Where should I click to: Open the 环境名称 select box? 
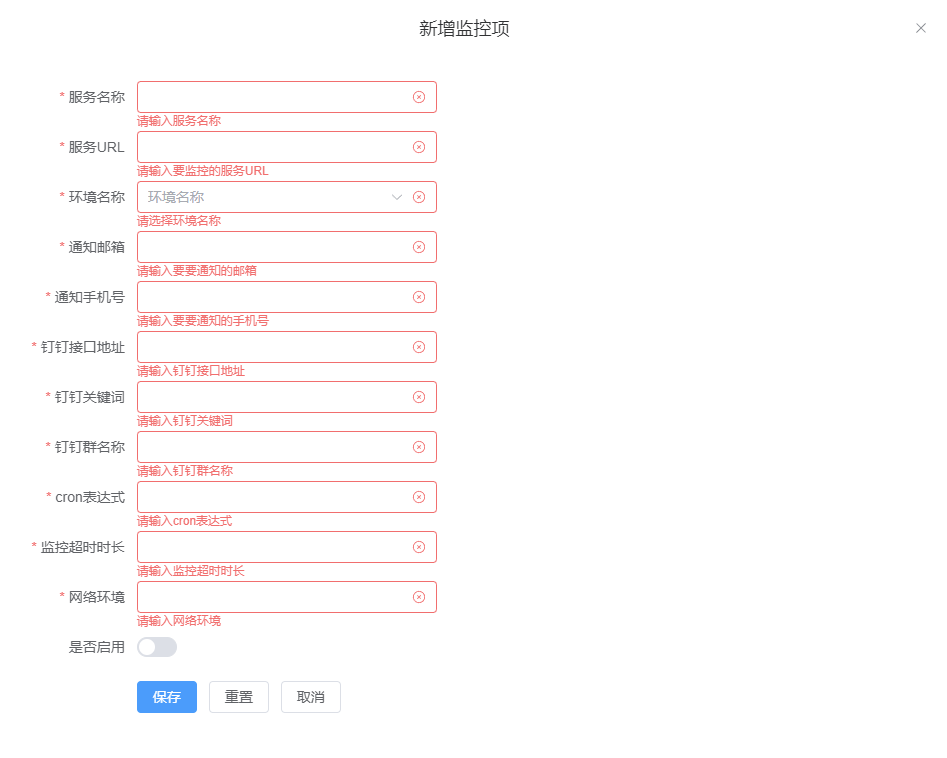point(265,197)
